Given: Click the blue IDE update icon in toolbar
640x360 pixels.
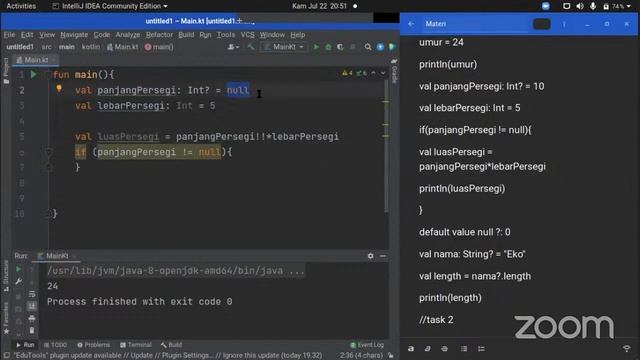Looking at the screenshot, I should (x=380, y=47).
